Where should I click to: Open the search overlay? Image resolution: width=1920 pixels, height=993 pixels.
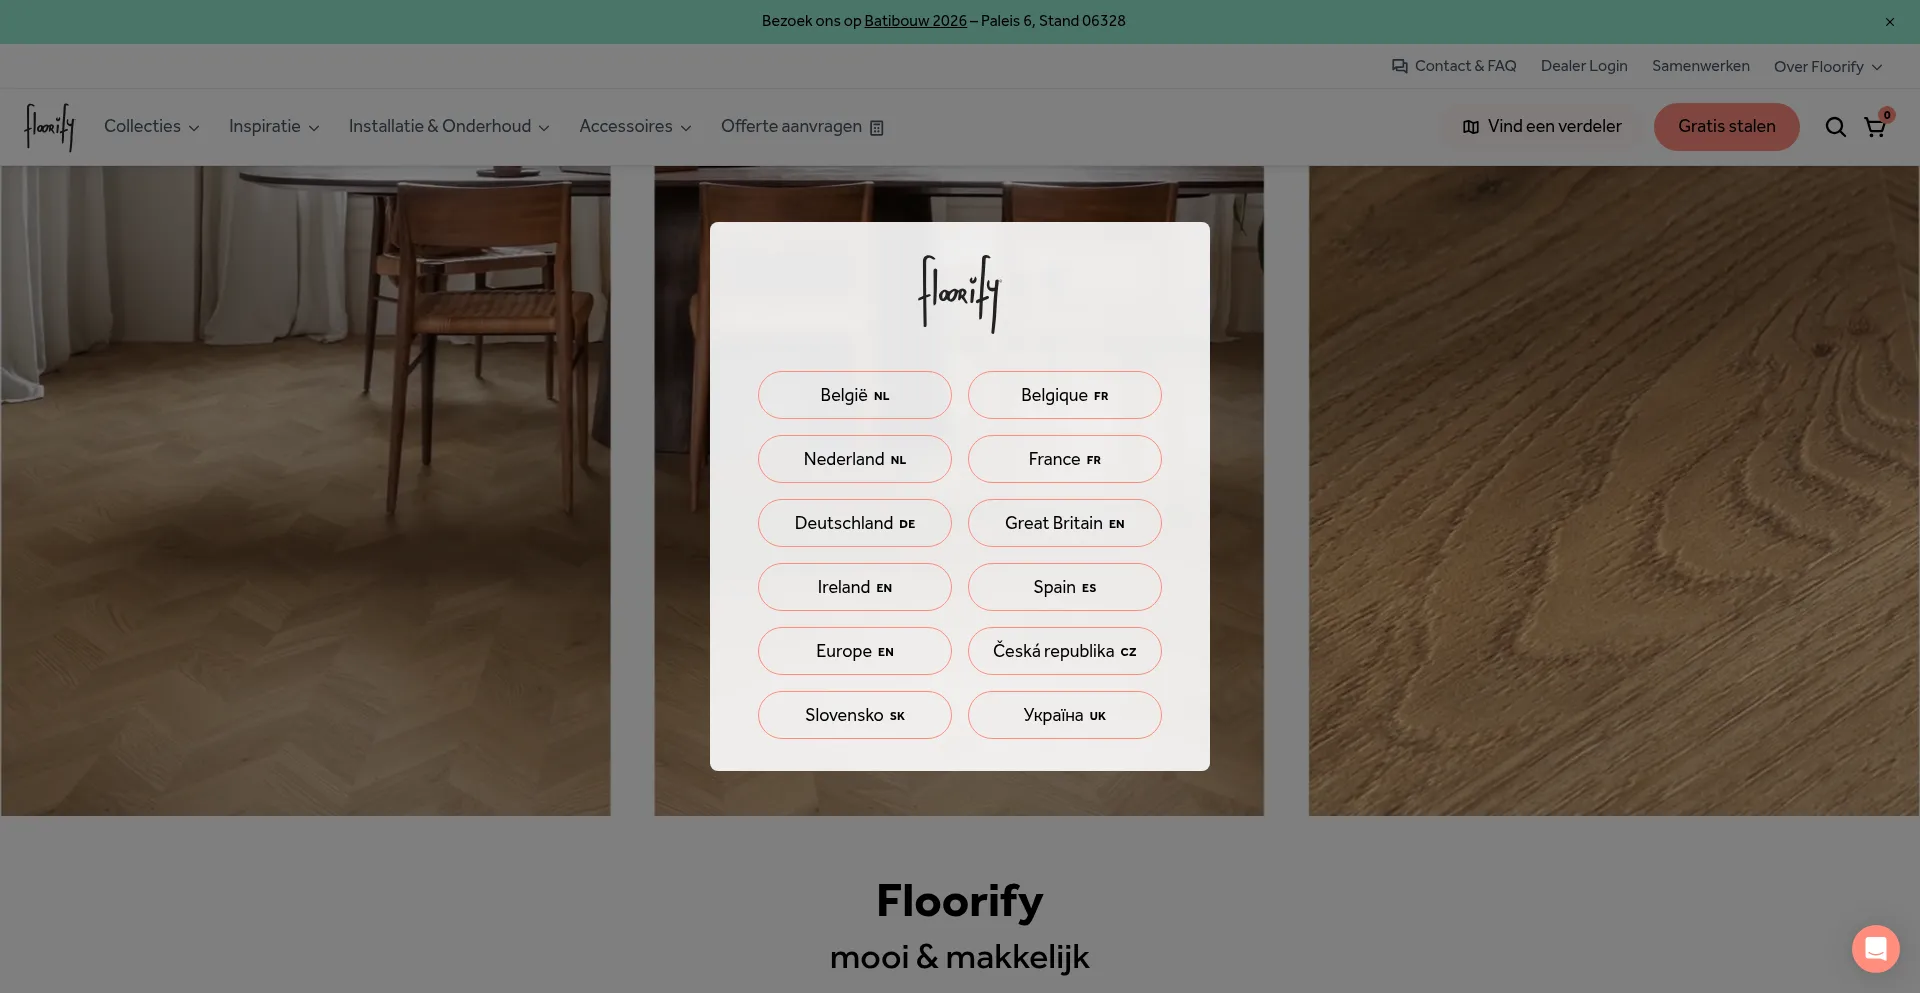coord(1836,127)
